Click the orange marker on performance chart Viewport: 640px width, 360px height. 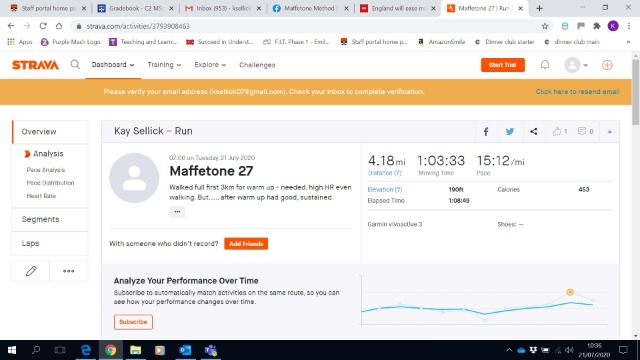[x=570, y=292]
